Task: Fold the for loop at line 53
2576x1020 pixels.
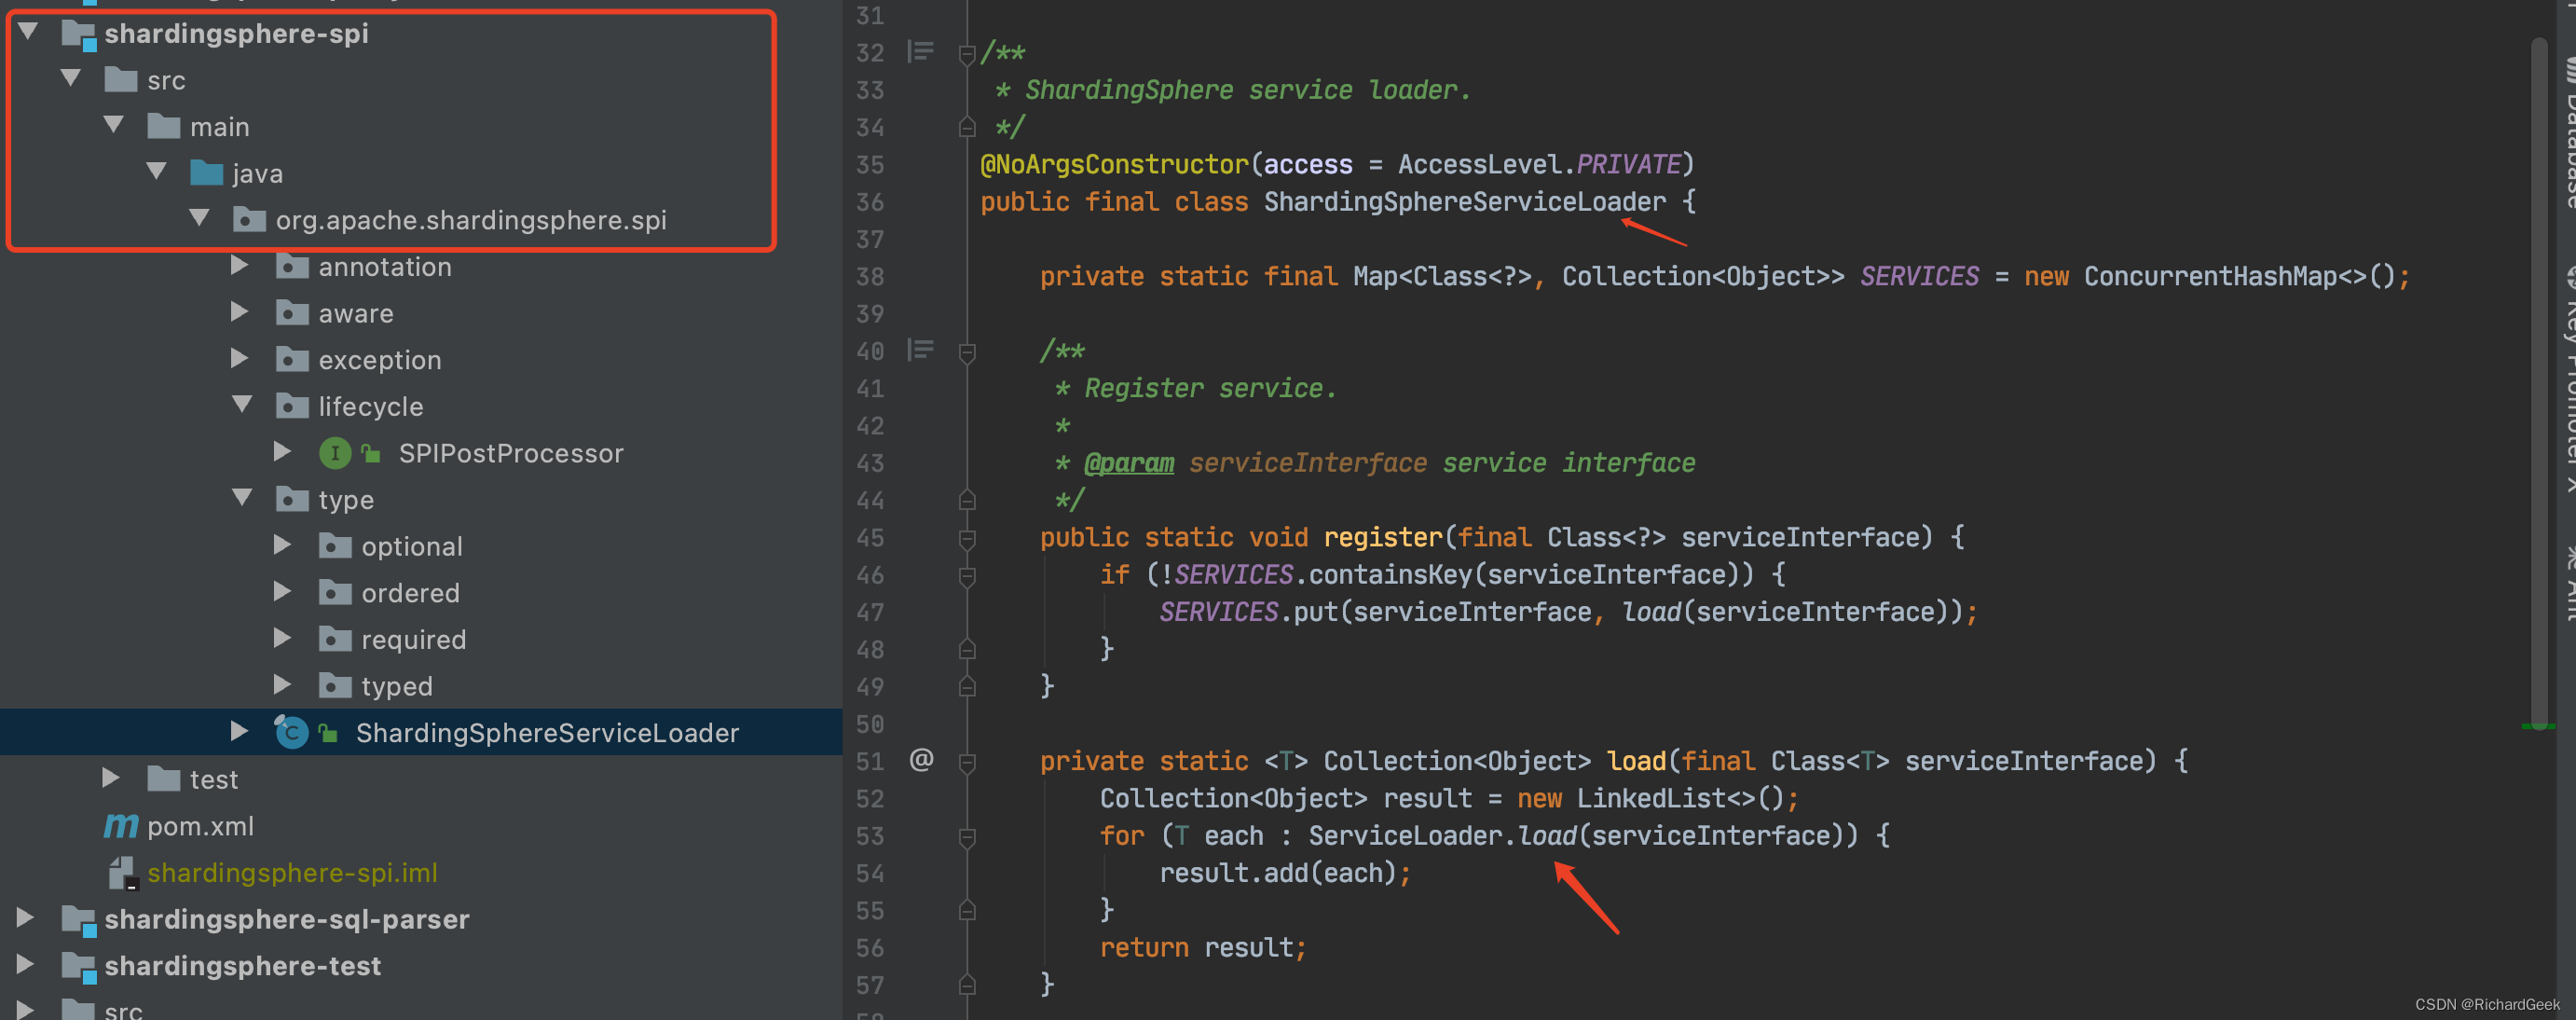Action: coord(967,837)
